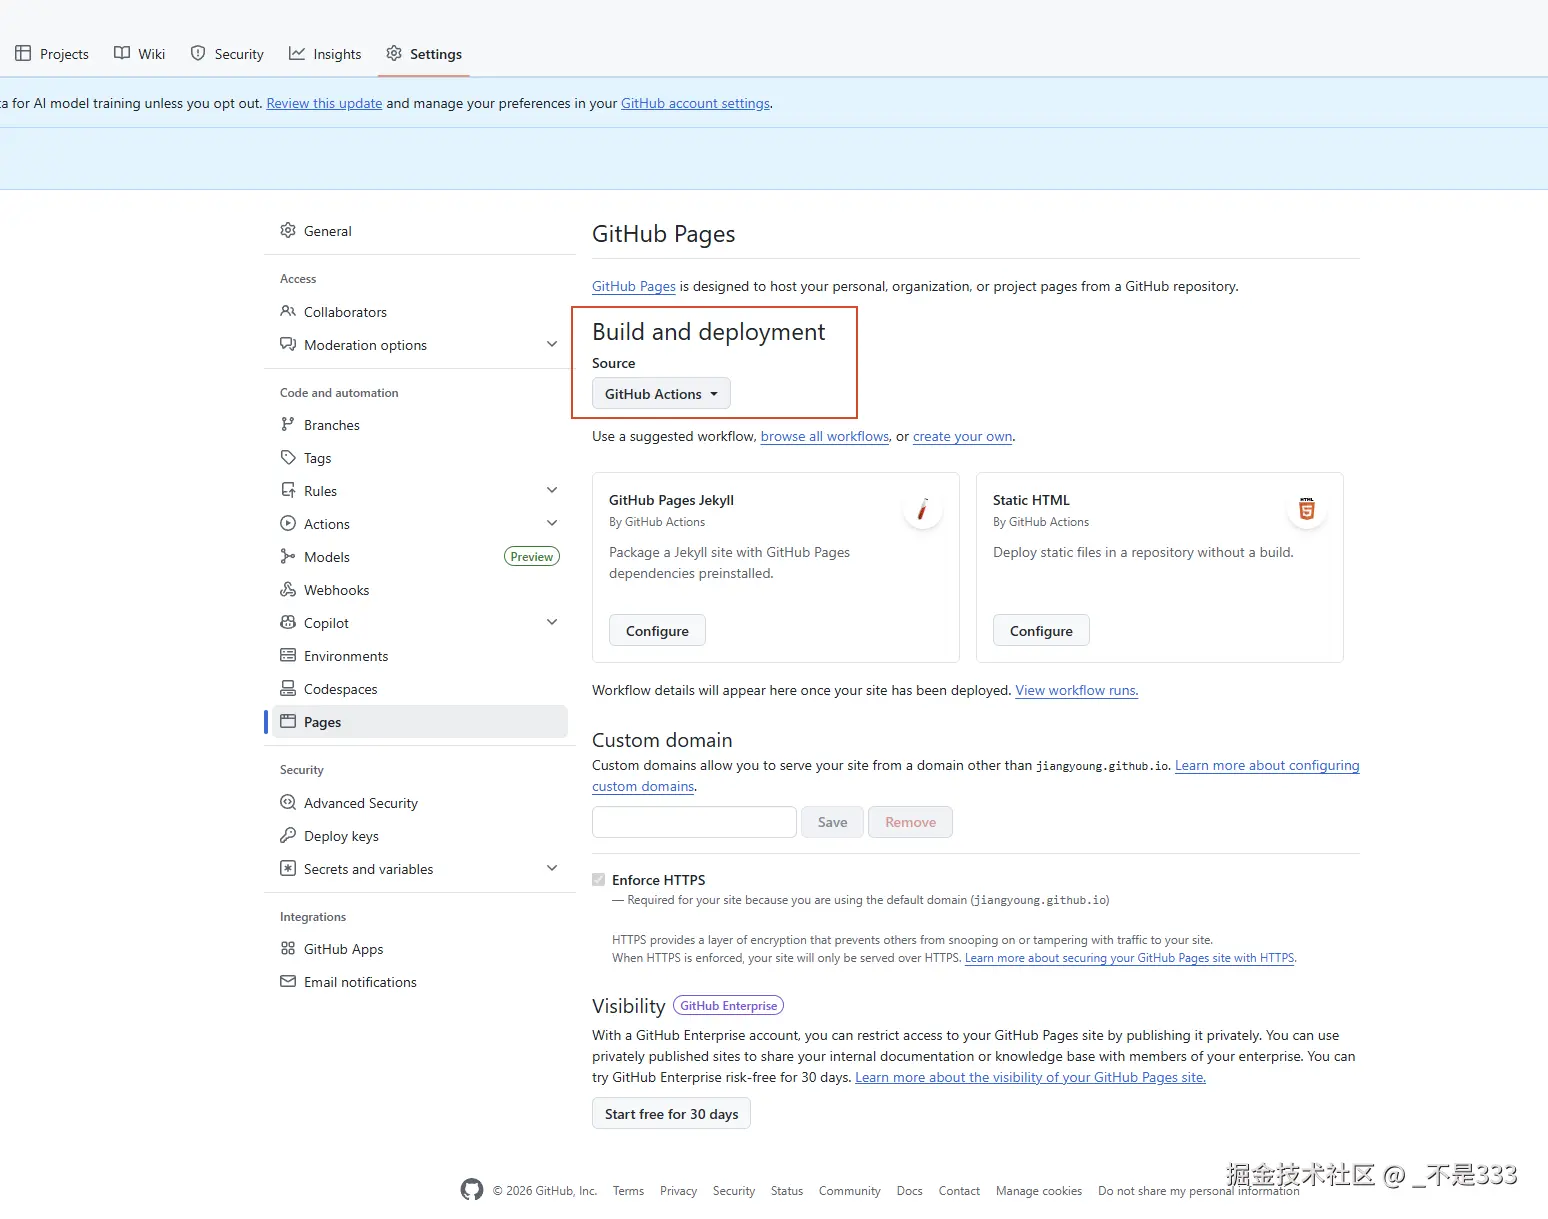Viewport: 1548px width, 1219px height.
Task: Open View workflow runs link
Action: 1077,690
